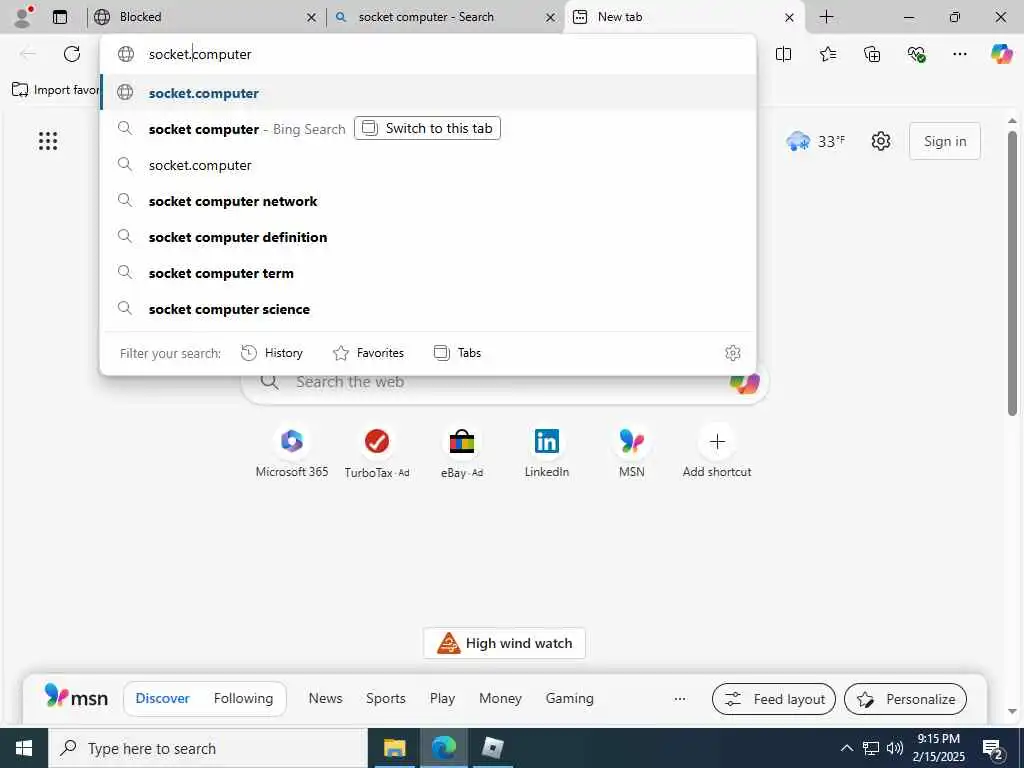Click the Type here to search taskbar box

(208, 748)
